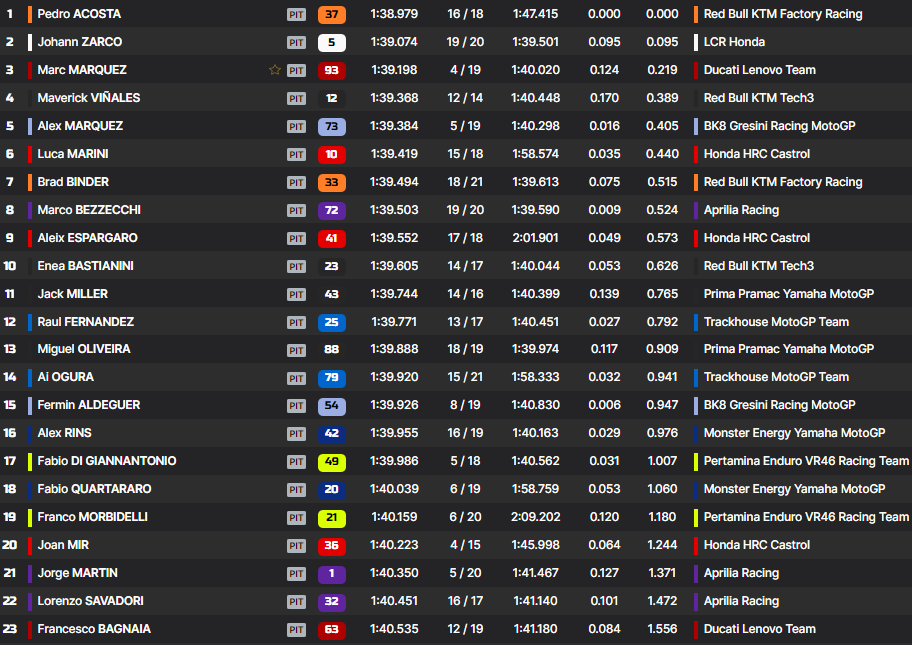Open rider Pedro ACOSTA's name

pyautogui.click(x=79, y=14)
